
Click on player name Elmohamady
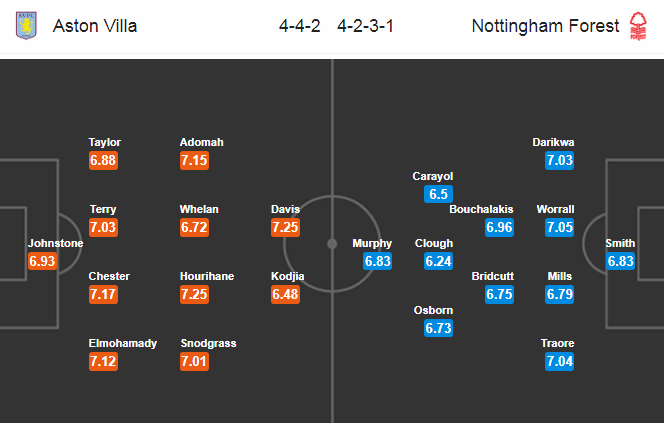point(123,343)
